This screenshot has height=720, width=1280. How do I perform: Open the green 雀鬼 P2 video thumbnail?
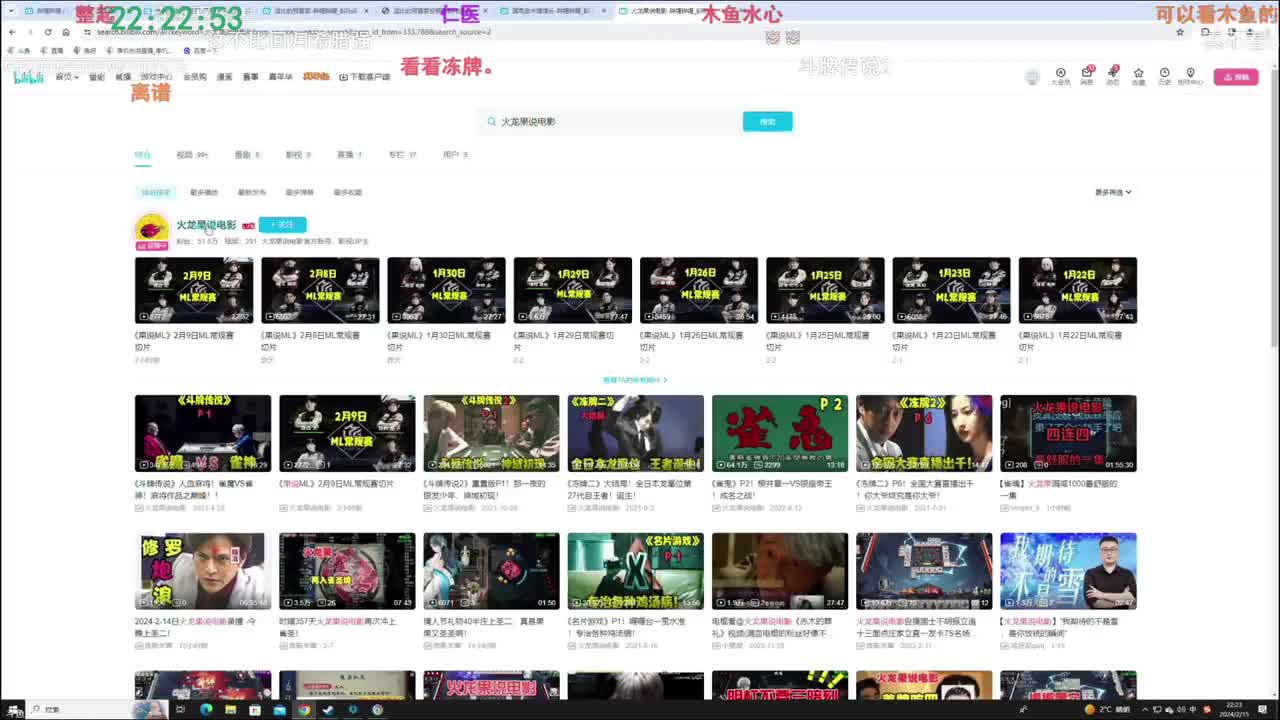pyautogui.click(x=780, y=432)
